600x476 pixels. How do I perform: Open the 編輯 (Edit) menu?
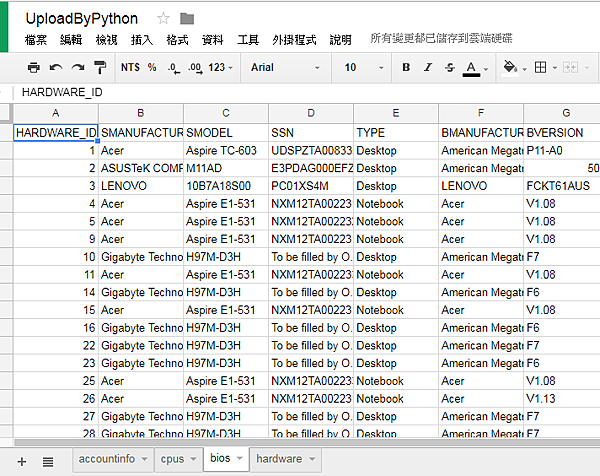(x=71, y=40)
